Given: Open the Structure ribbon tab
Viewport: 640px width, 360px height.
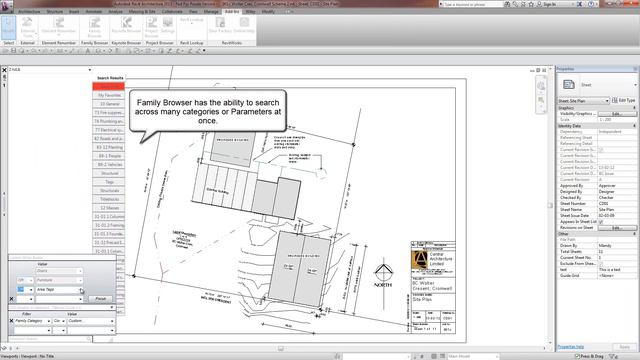Looking at the screenshot, I should (x=55, y=12).
